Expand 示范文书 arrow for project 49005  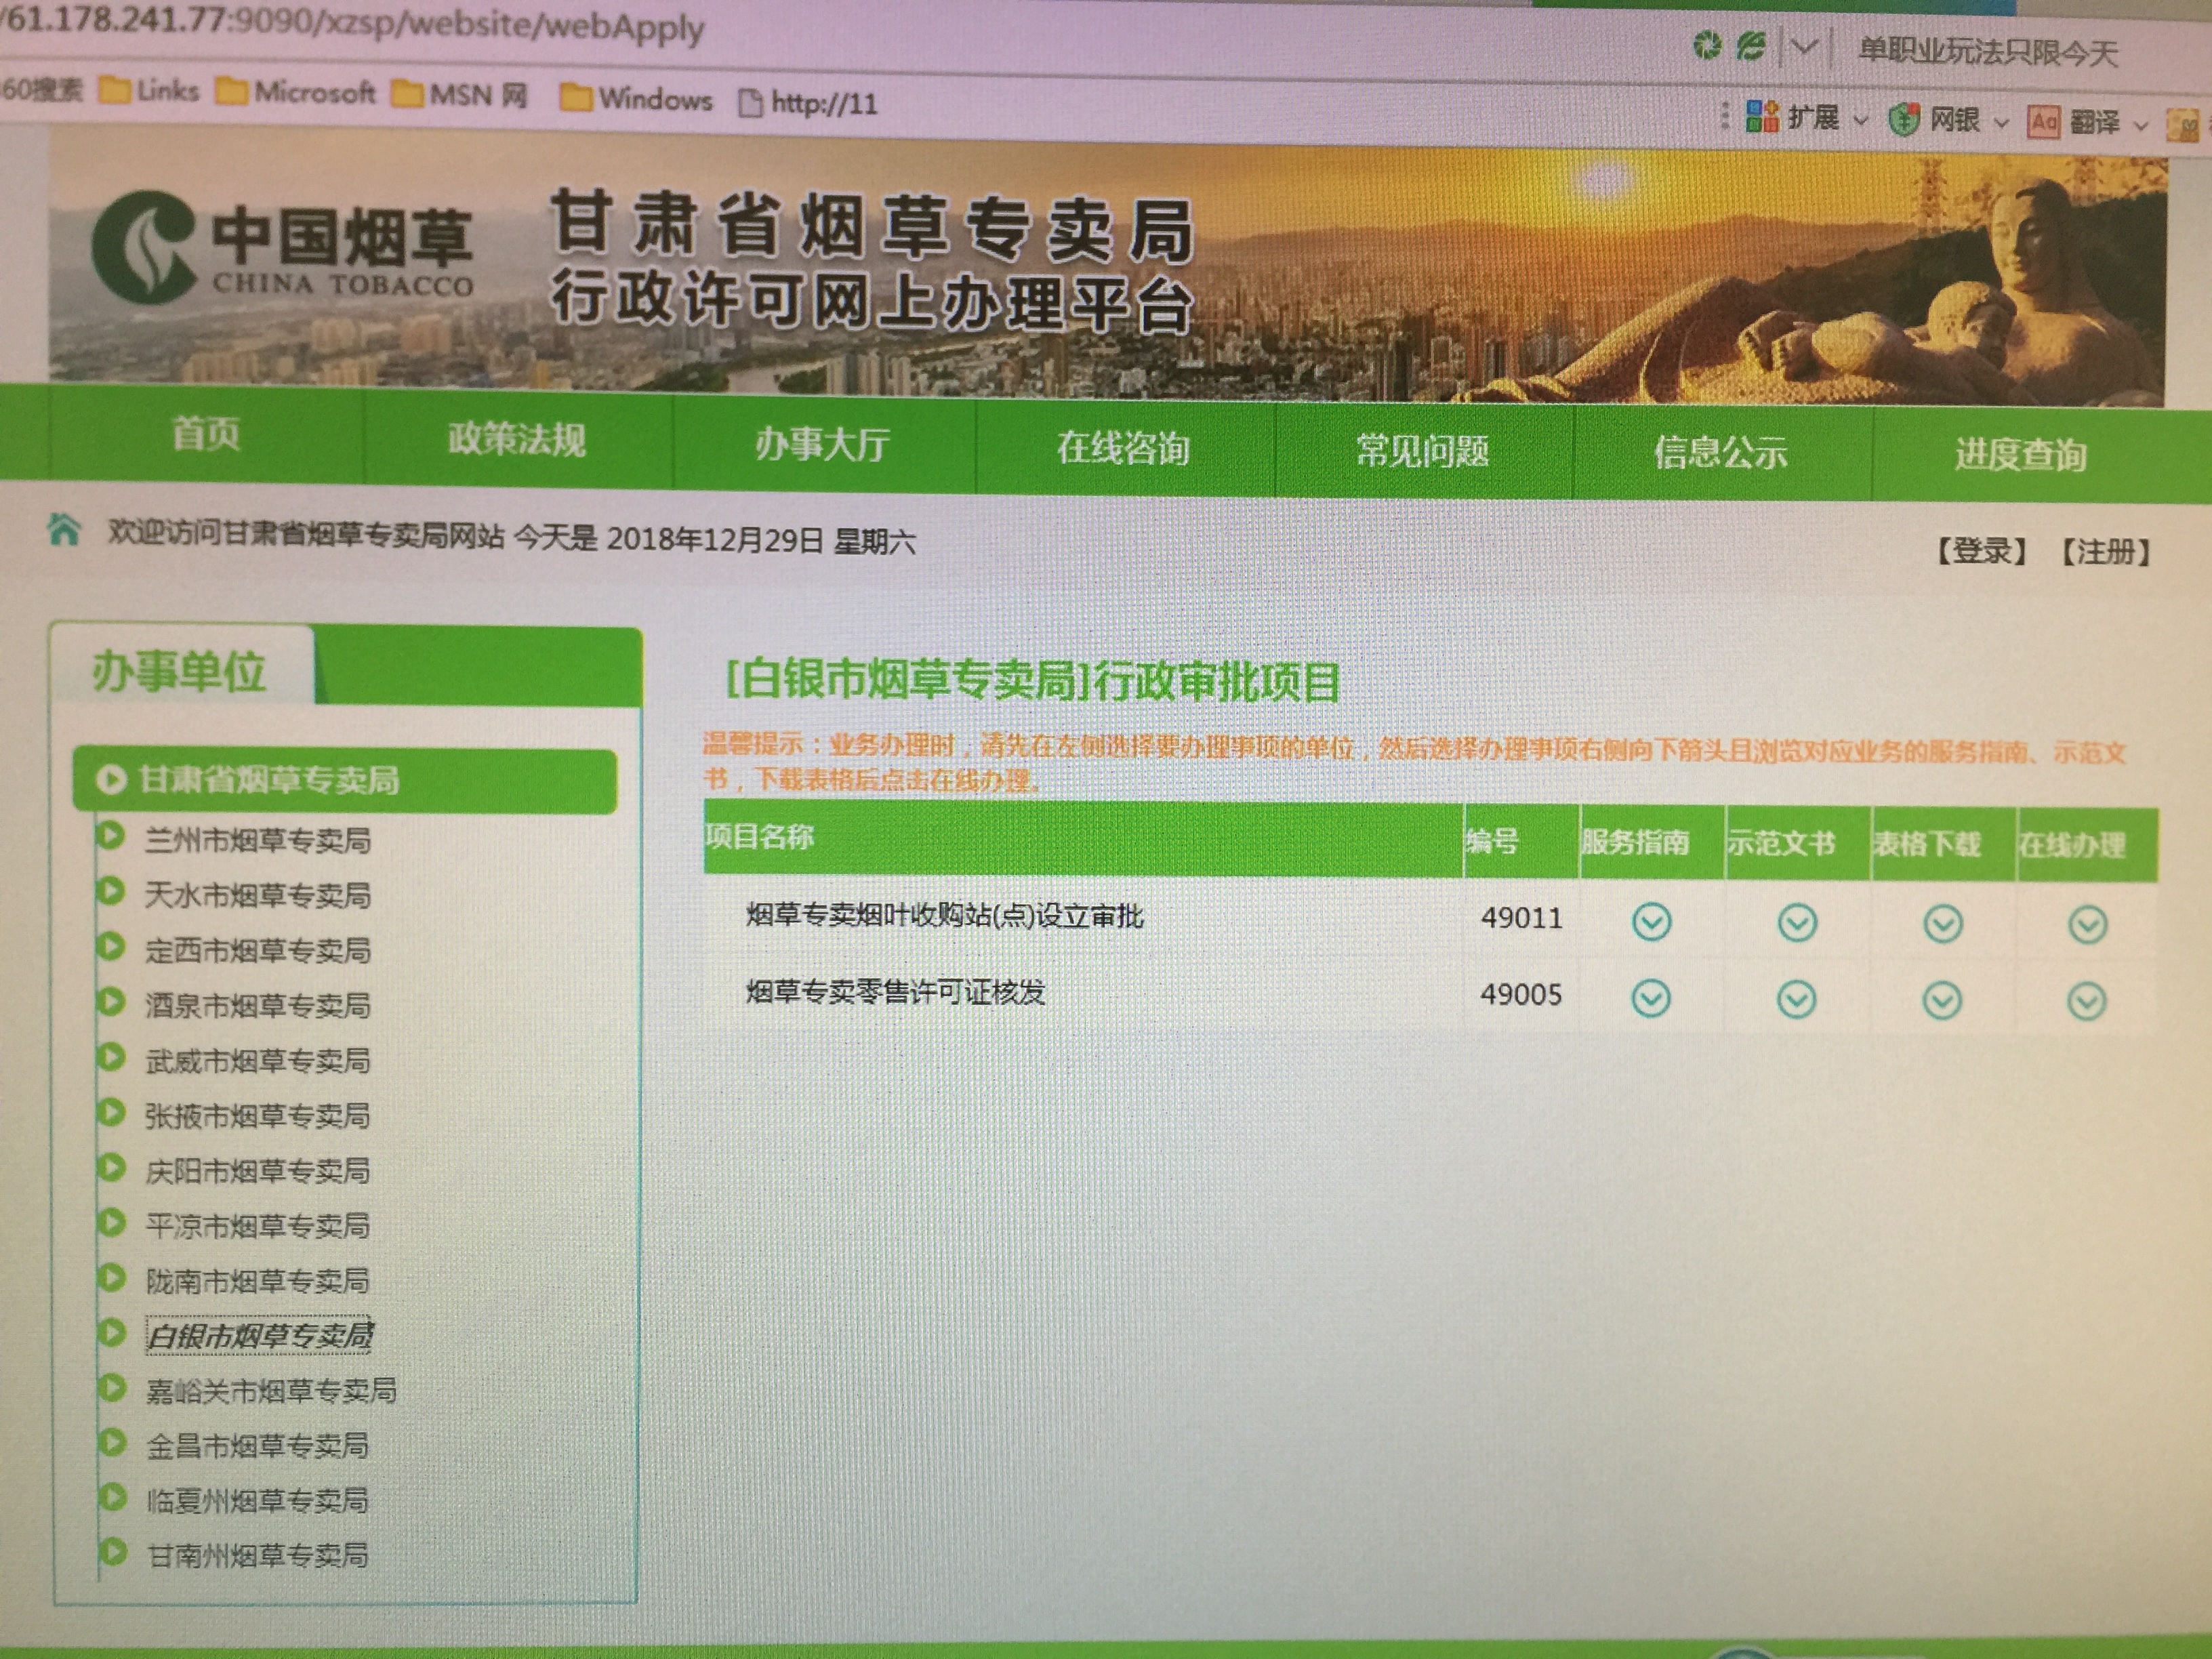point(1796,999)
